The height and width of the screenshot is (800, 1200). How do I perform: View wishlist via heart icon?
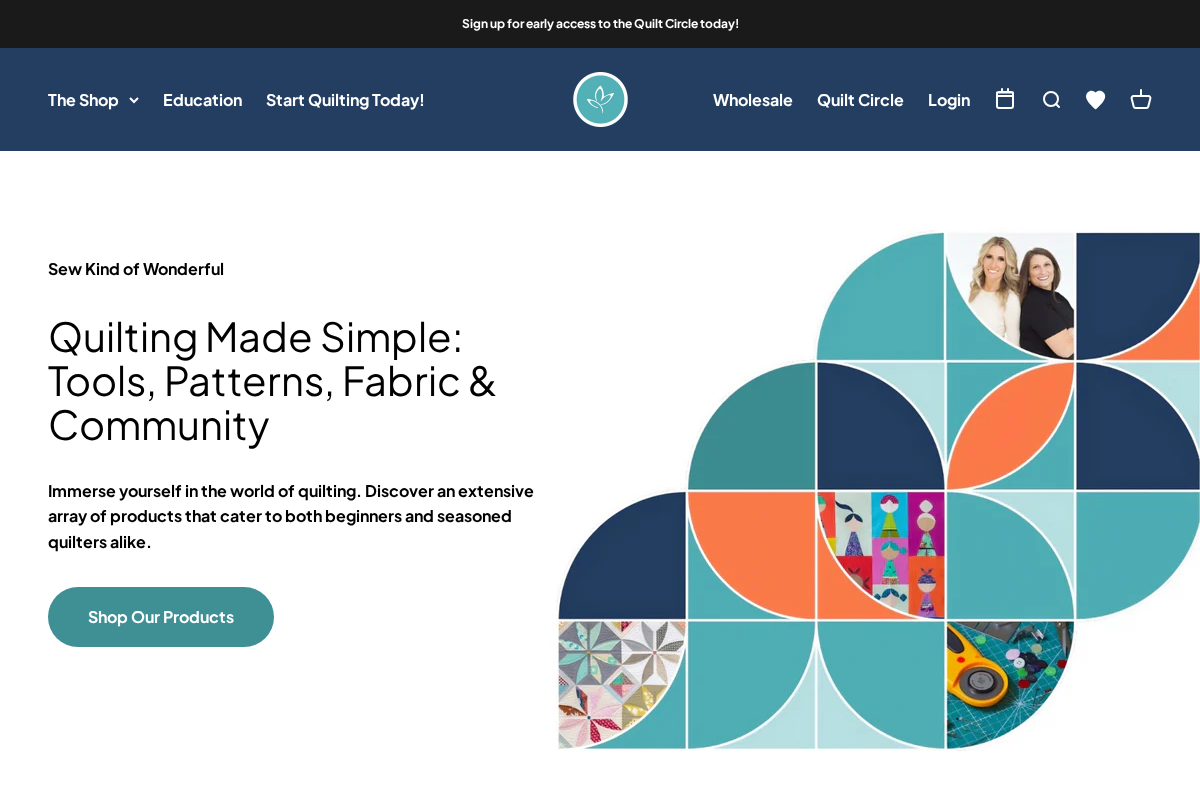[1095, 100]
